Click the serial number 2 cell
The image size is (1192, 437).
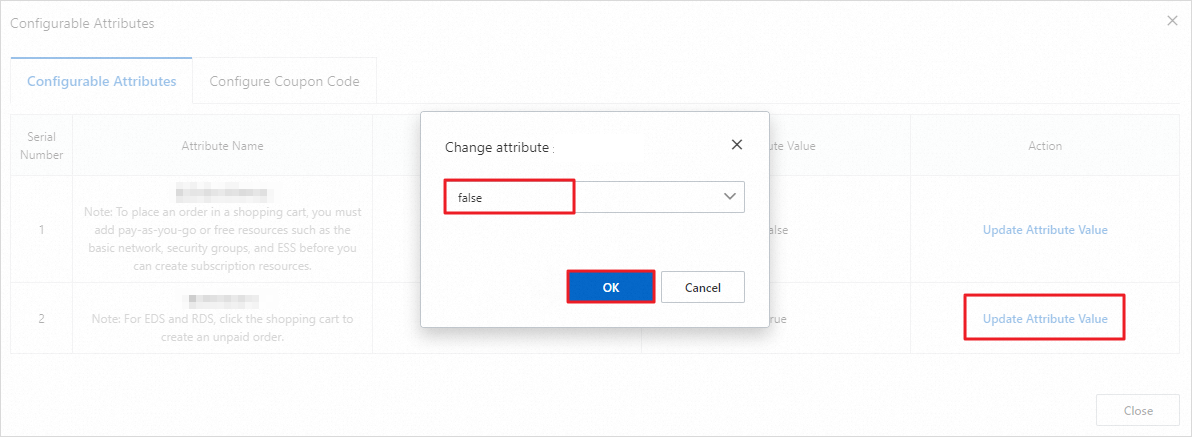coord(42,319)
